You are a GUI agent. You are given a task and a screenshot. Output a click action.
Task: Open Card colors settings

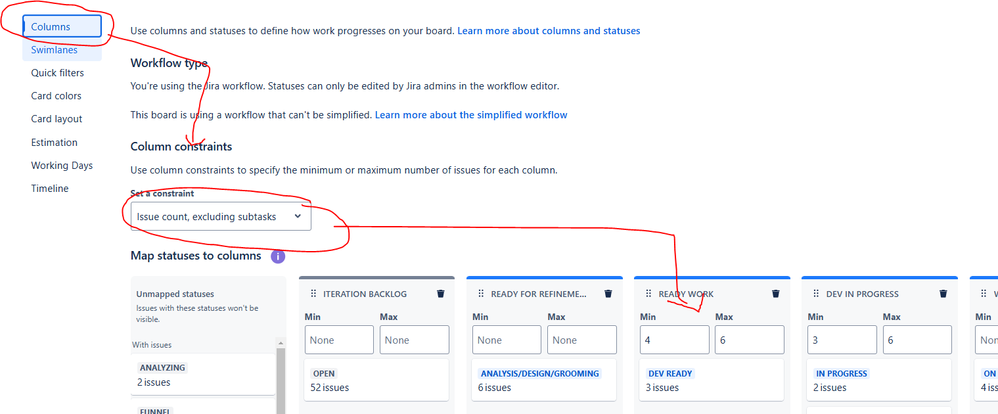click(56, 96)
